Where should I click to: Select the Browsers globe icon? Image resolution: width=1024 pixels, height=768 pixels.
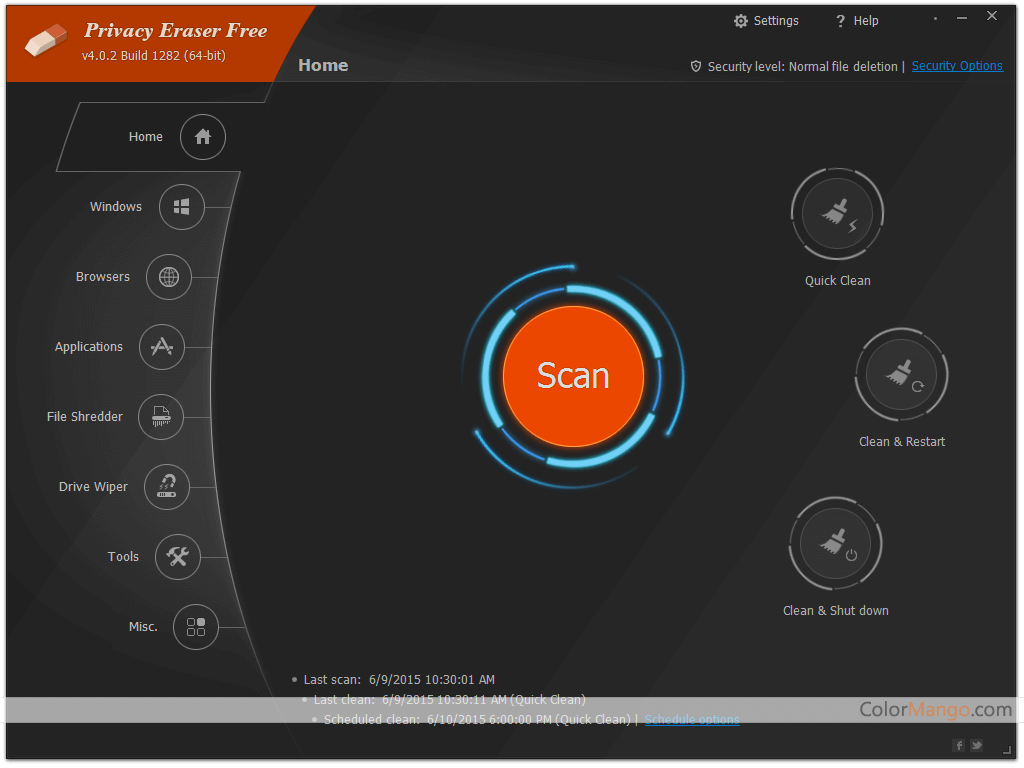(168, 277)
